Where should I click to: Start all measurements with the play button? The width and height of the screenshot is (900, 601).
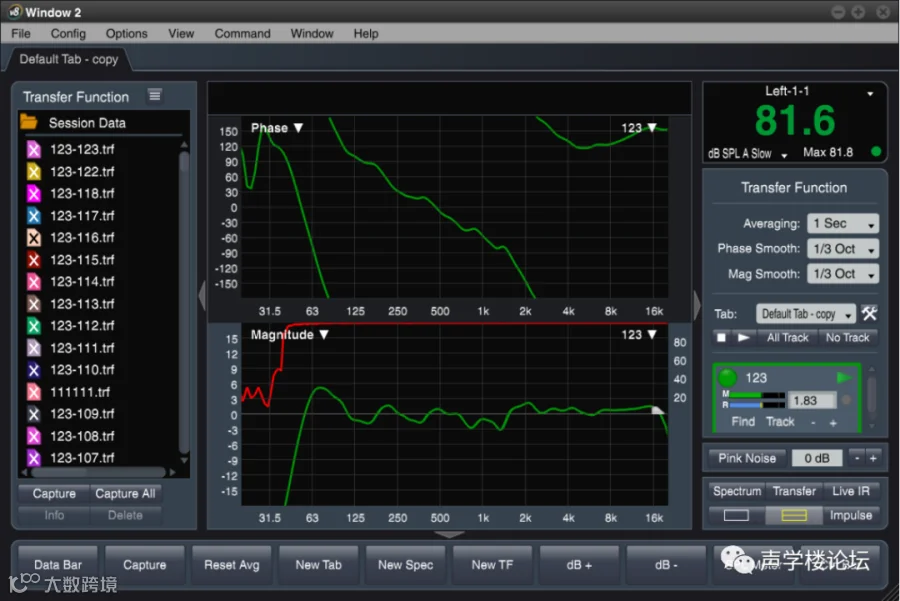tap(743, 338)
